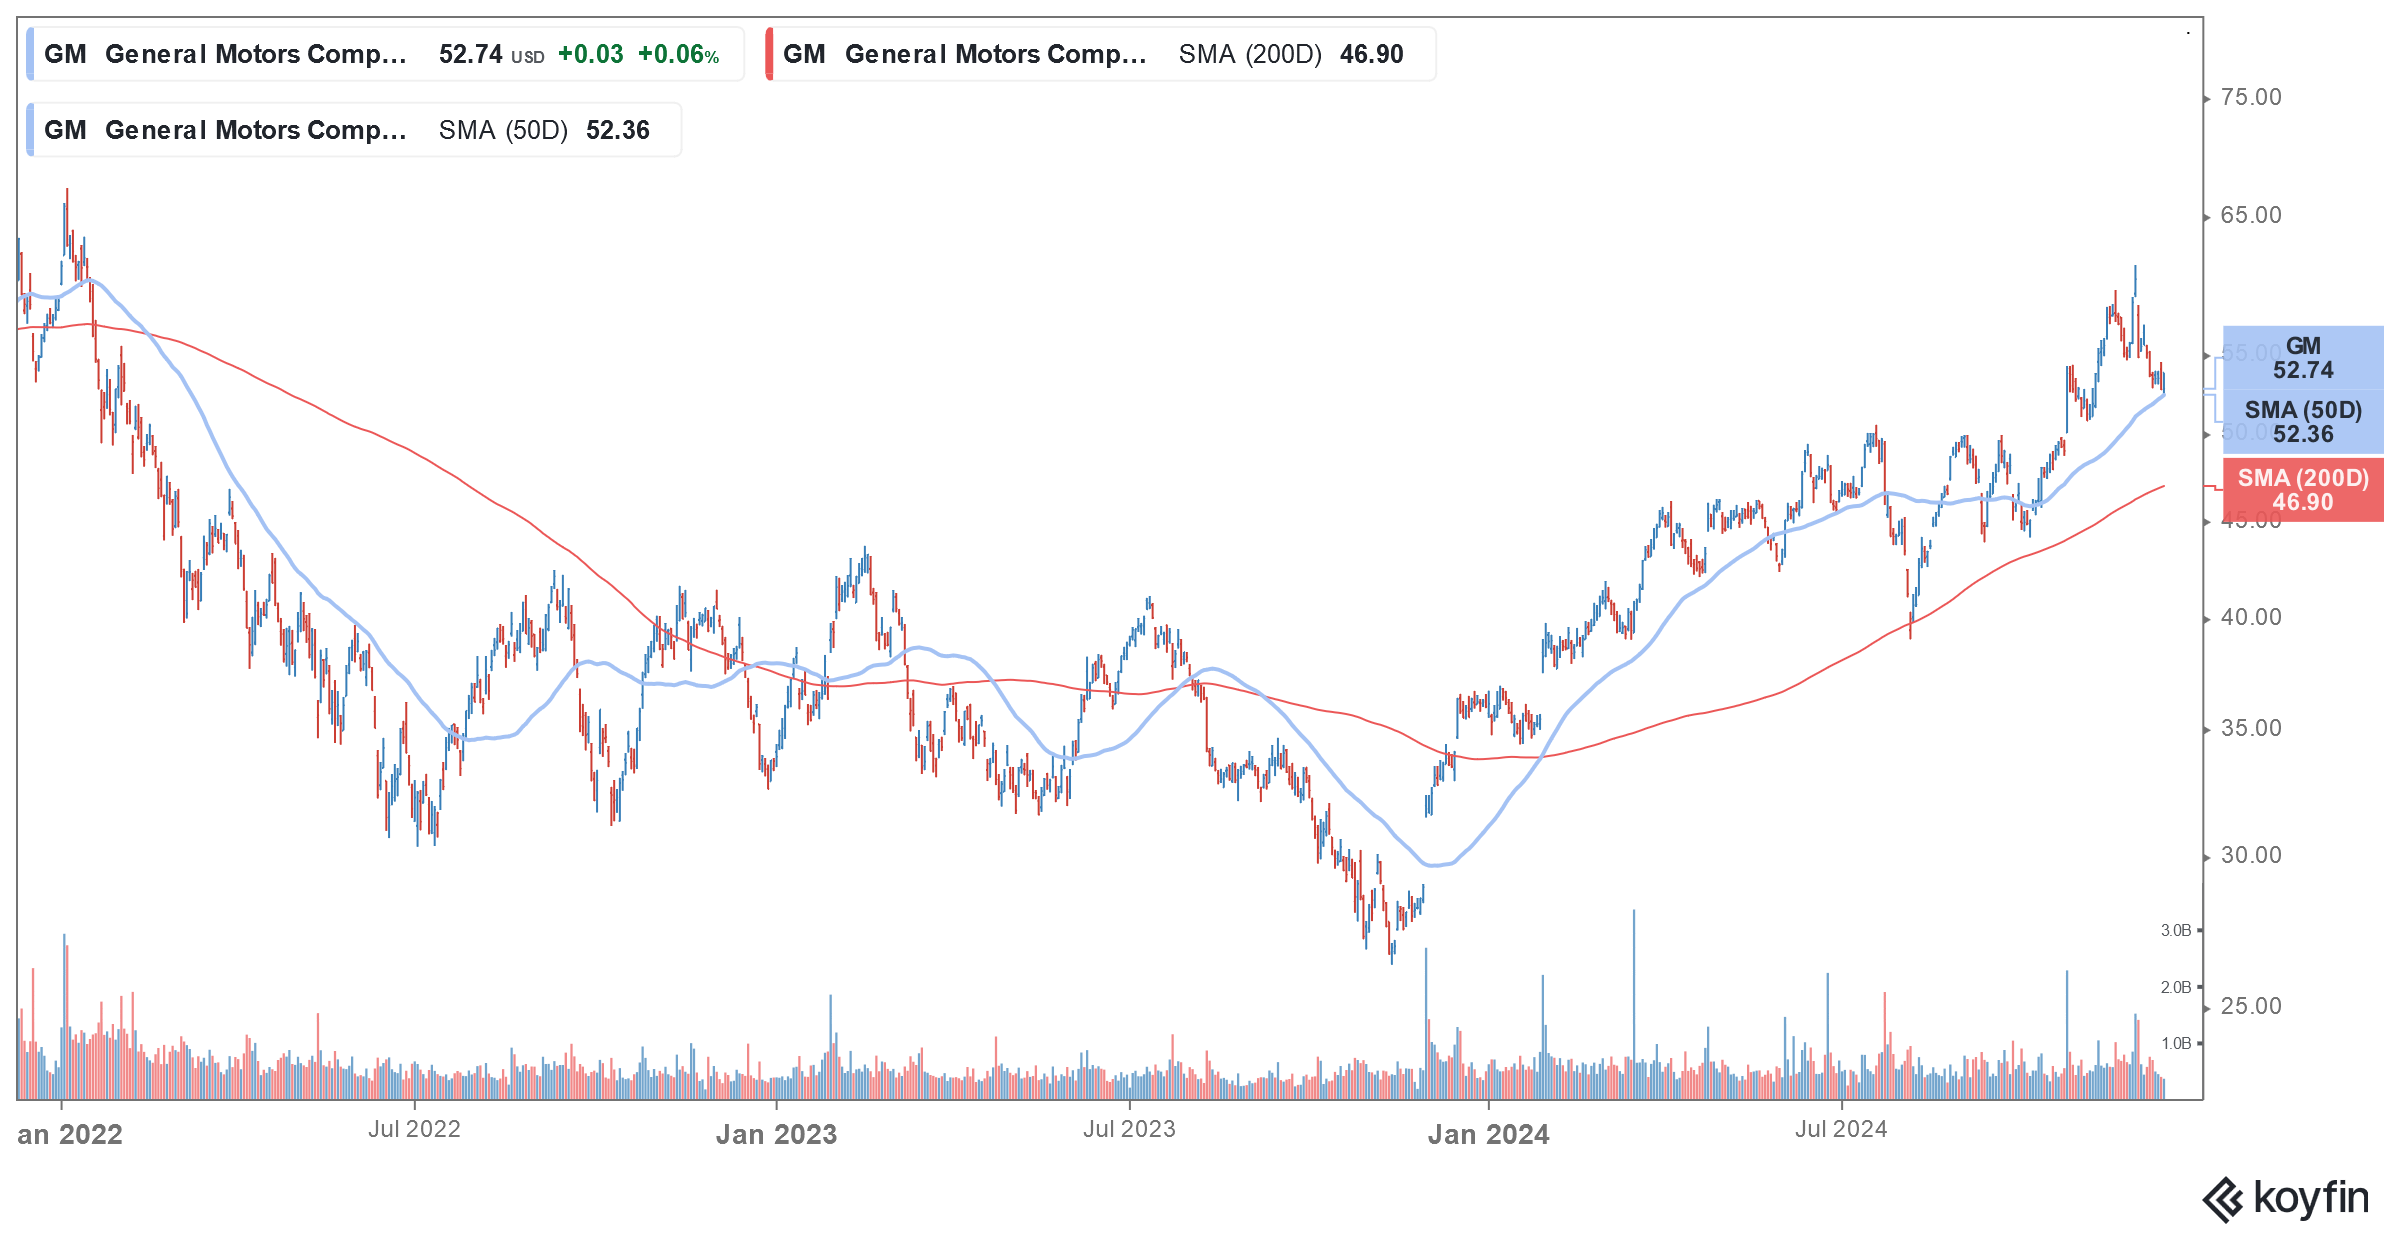Click the red SMA 200D color bar
The width and height of the screenshot is (2400, 1240).
click(769, 54)
